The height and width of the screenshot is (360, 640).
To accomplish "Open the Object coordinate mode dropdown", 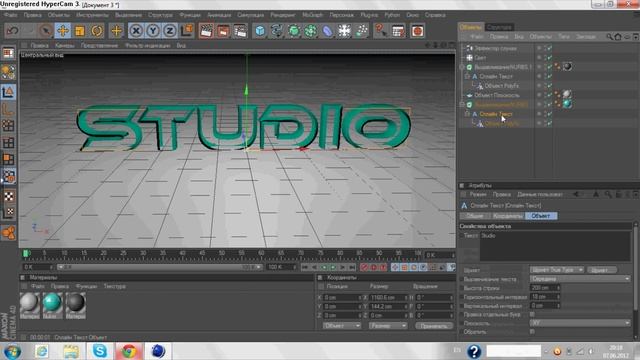I will [x=342, y=326].
